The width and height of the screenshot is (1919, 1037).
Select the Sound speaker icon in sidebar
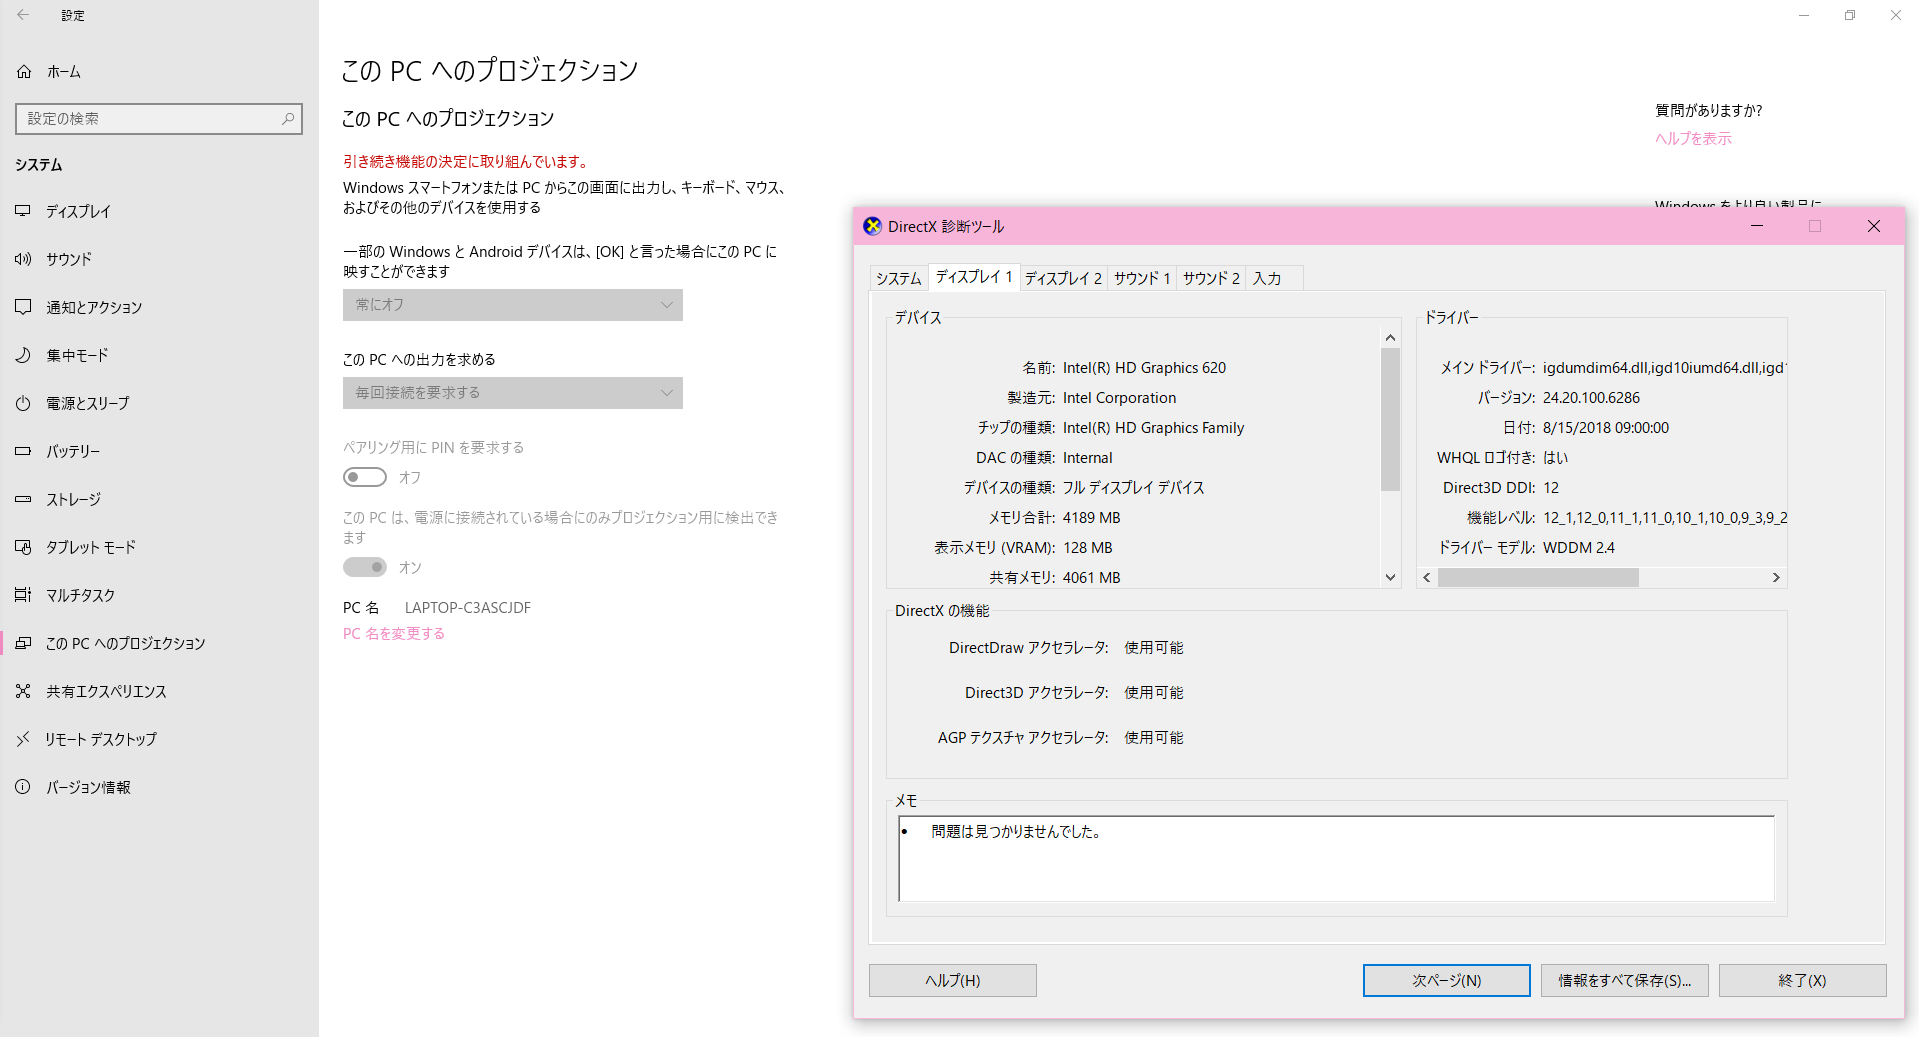coord(23,259)
